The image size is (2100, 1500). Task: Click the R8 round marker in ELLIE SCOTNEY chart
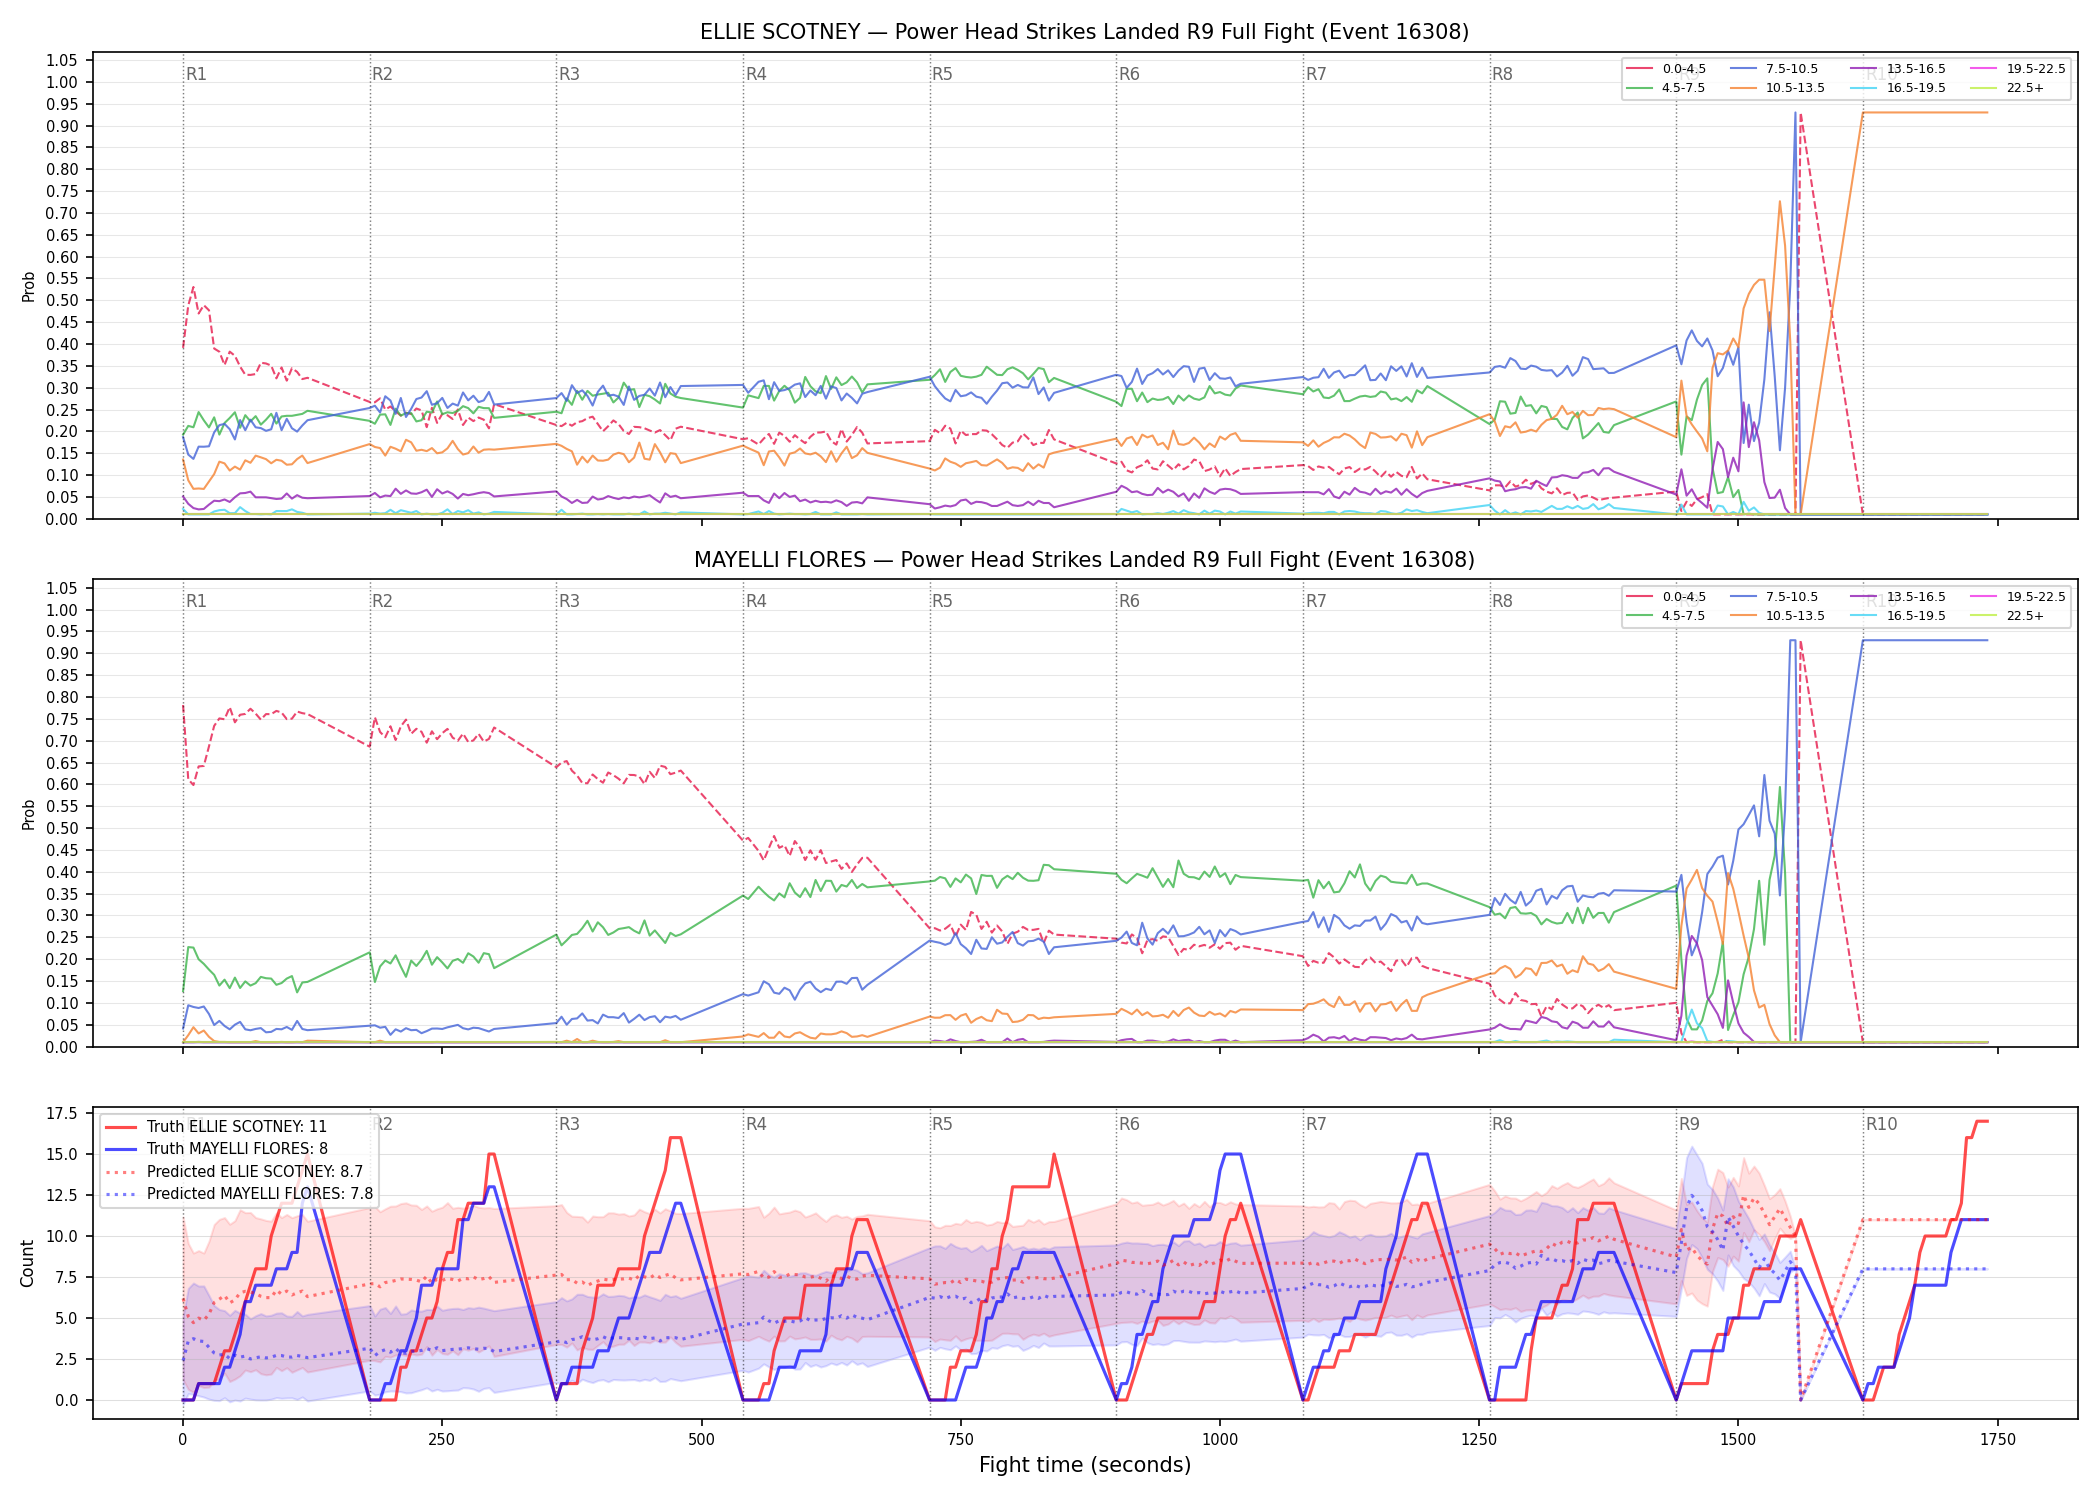[1502, 74]
